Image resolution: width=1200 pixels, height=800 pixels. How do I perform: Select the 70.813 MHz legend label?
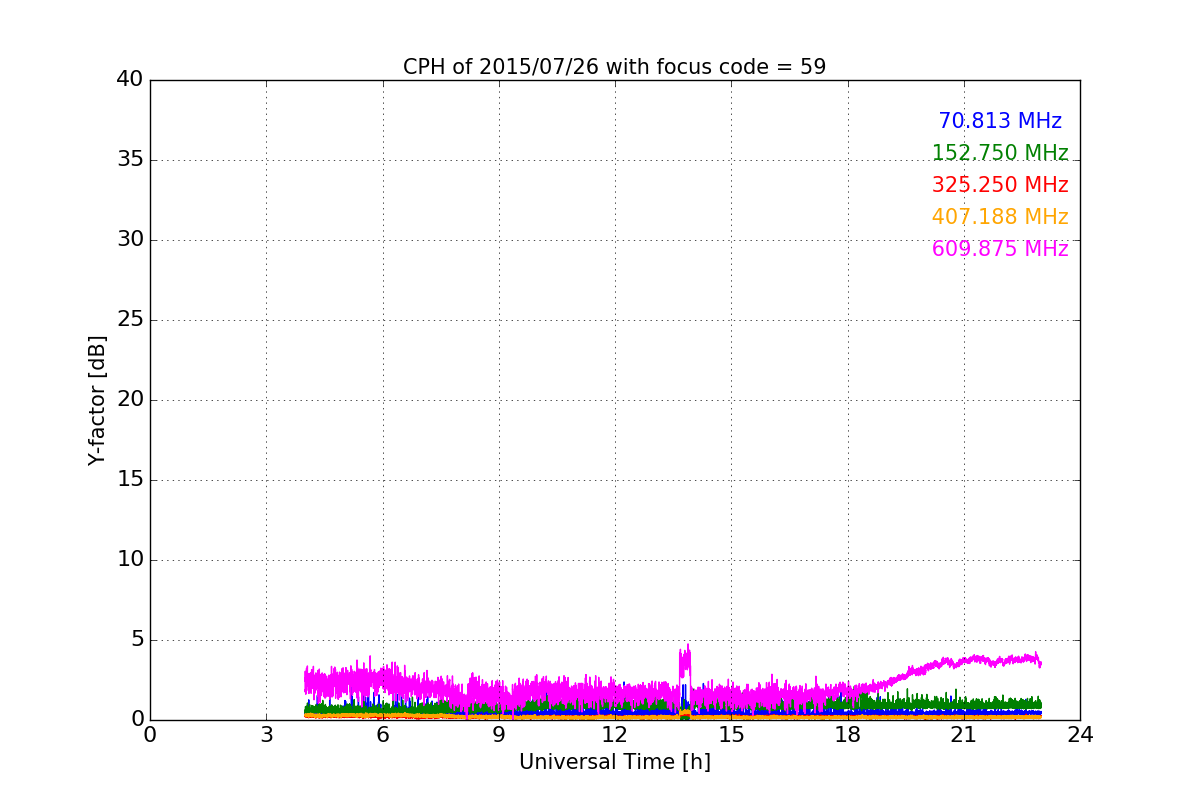click(1000, 121)
